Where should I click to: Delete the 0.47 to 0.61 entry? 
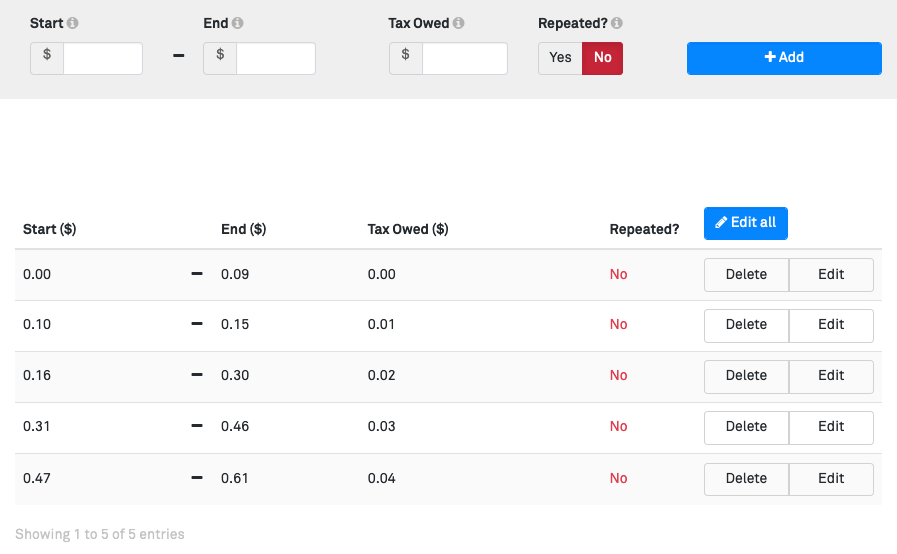(746, 479)
